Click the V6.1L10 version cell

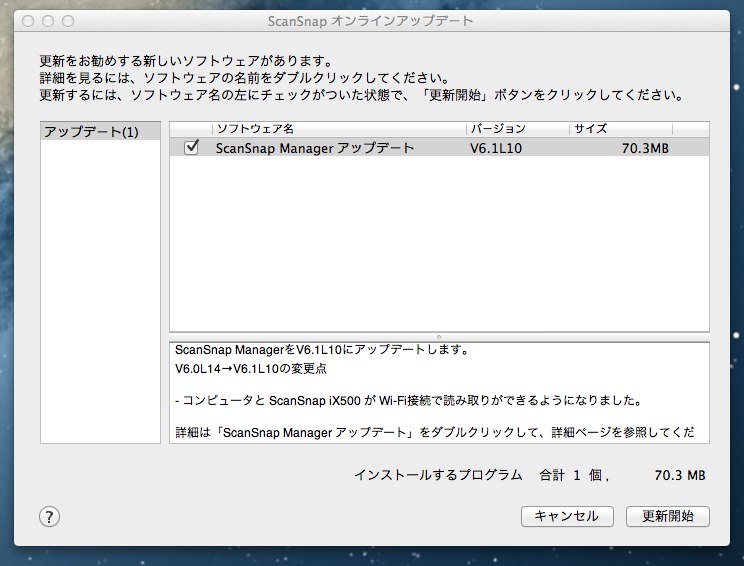(496, 148)
